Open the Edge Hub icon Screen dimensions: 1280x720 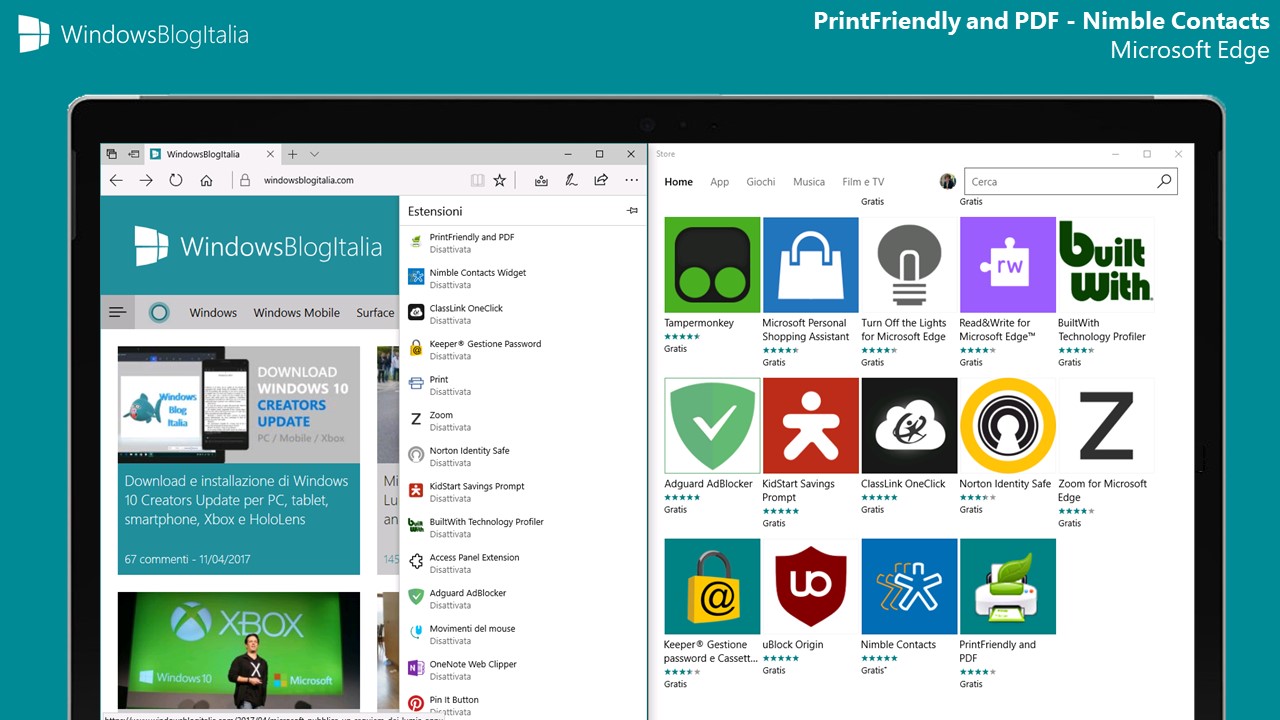tap(541, 180)
